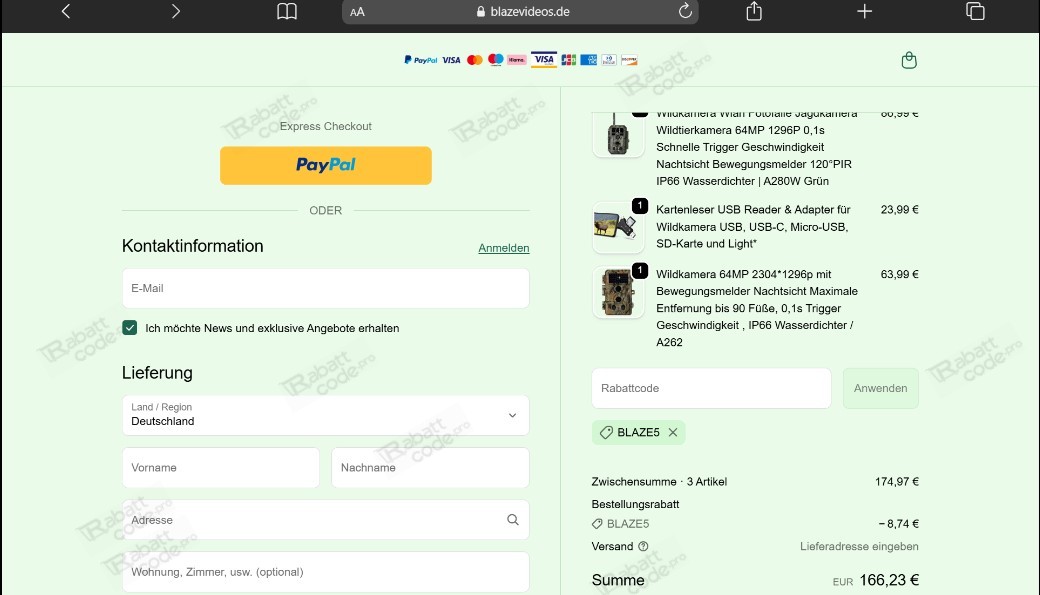Open the share sheet icon
The width and height of the screenshot is (1040, 595).
pyautogui.click(x=754, y=11)
